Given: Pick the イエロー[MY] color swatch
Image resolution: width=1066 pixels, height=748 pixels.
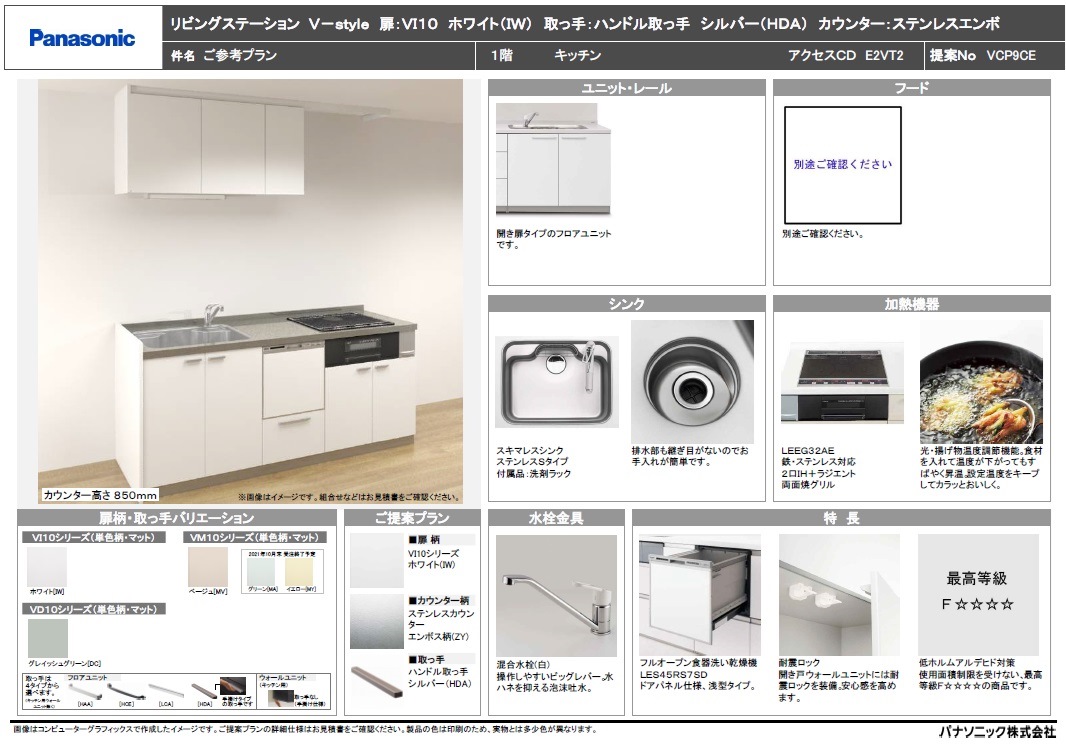Looking at the screenshot, I should coord(299,571).
